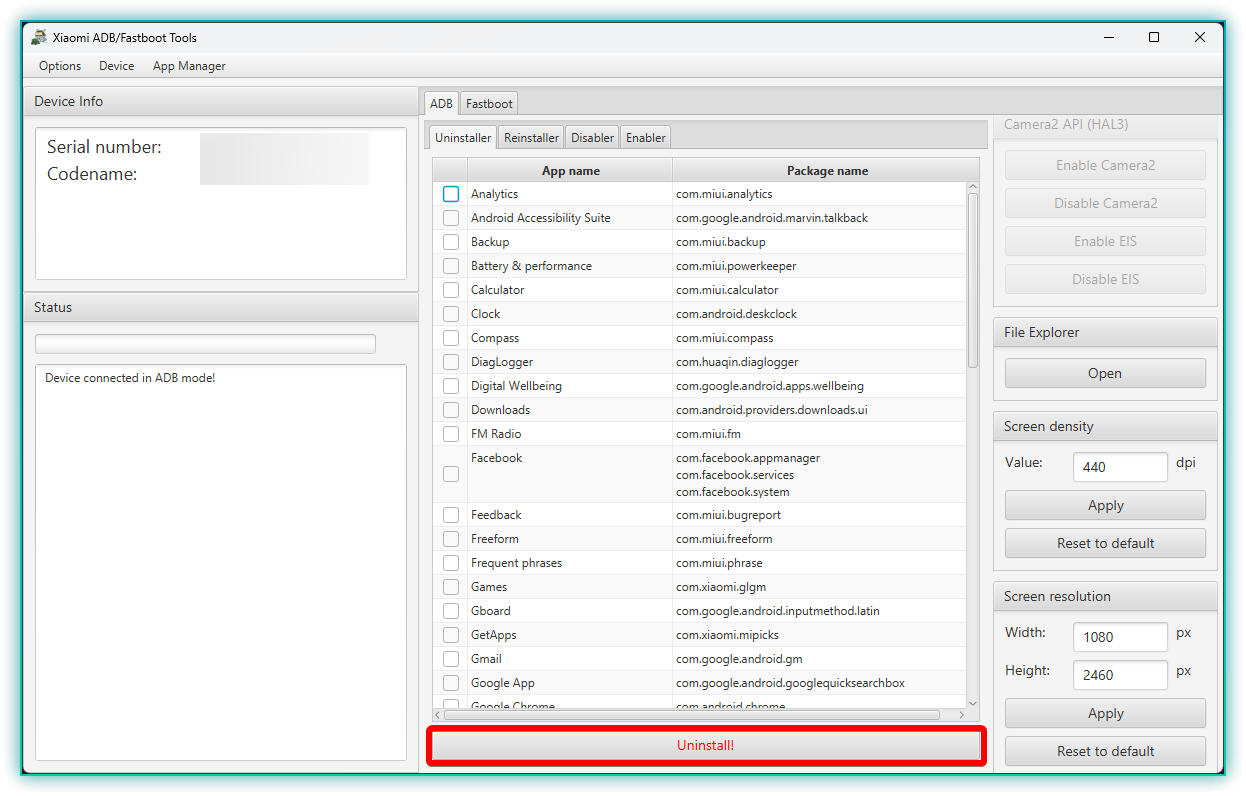The width and height of the screenshot is (1246, 796).
Task: Focus the screen density dpi field
Action: point(1120,467)
